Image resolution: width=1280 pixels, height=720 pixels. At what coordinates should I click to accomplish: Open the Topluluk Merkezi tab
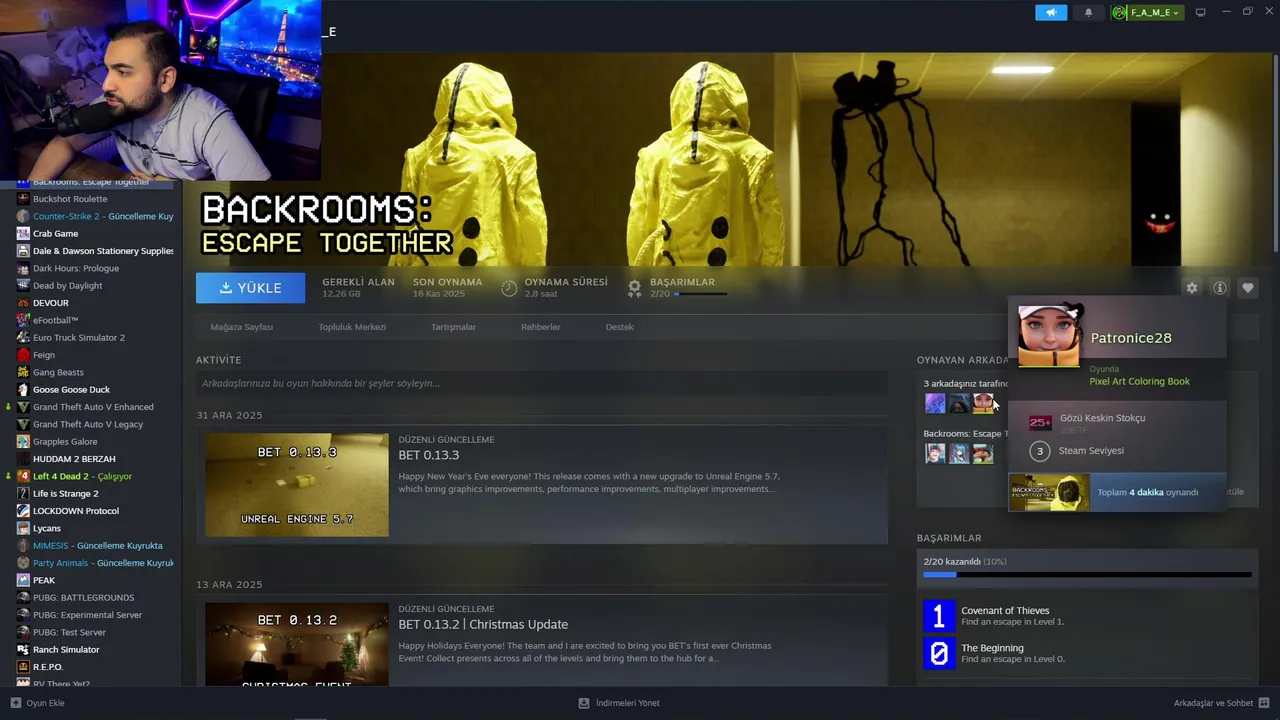tap(352, 327)
